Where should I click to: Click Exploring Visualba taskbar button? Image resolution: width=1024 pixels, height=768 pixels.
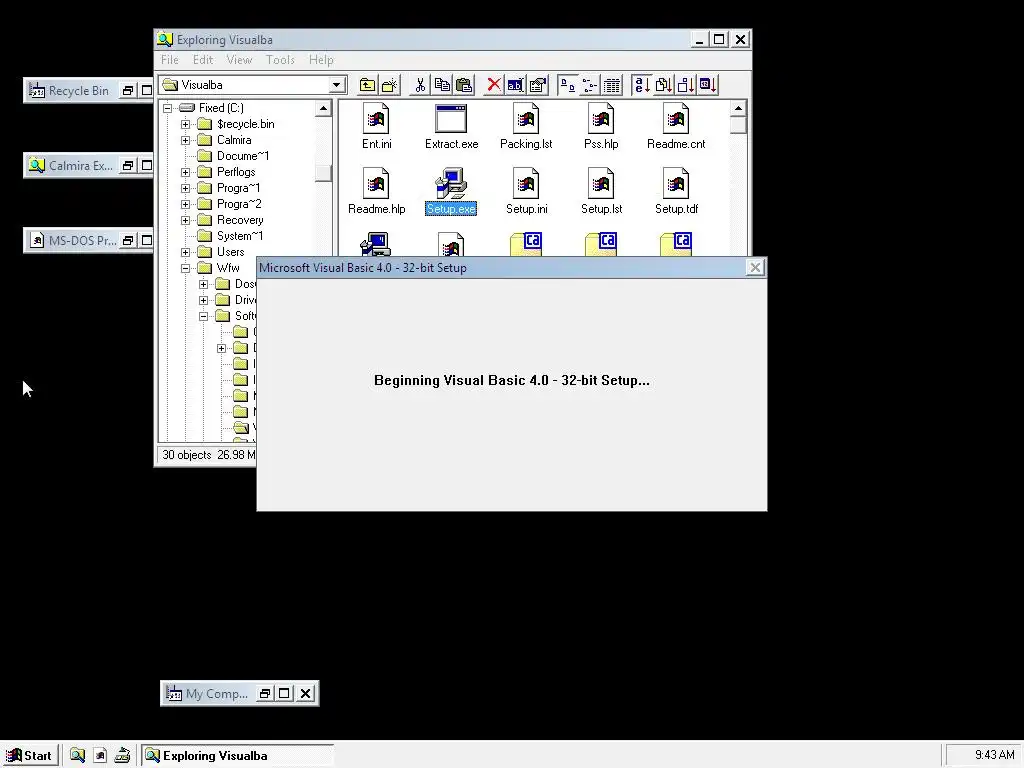click(238, 756)
